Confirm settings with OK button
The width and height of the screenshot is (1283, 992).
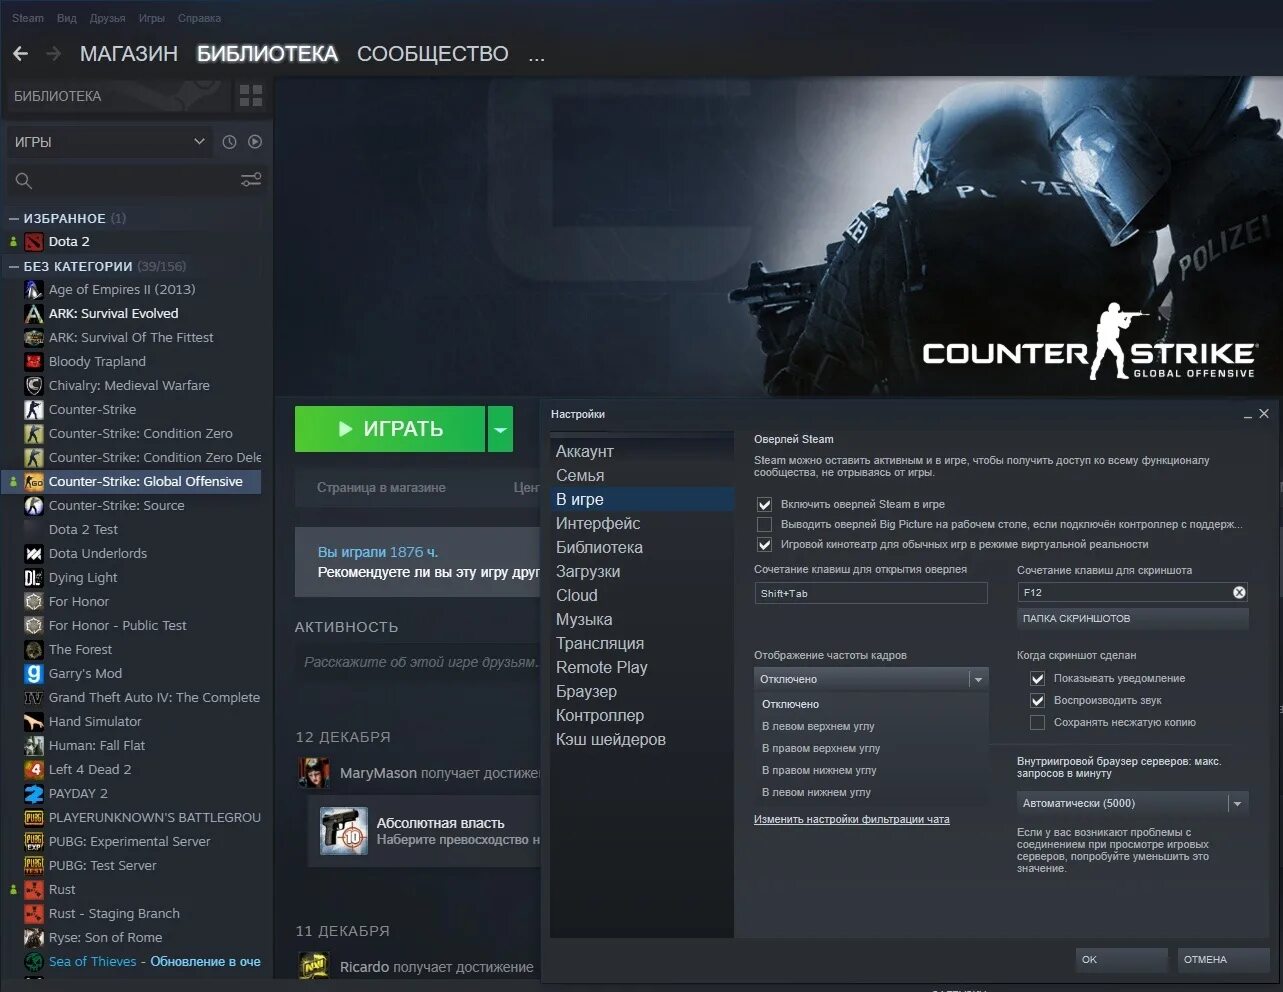coord(1121,960)
